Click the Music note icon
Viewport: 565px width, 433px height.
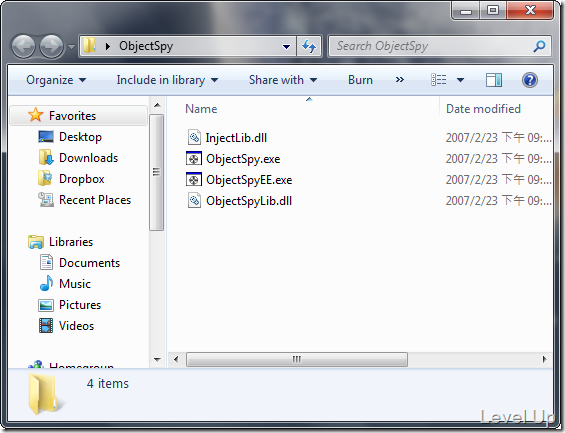(46, 283)
